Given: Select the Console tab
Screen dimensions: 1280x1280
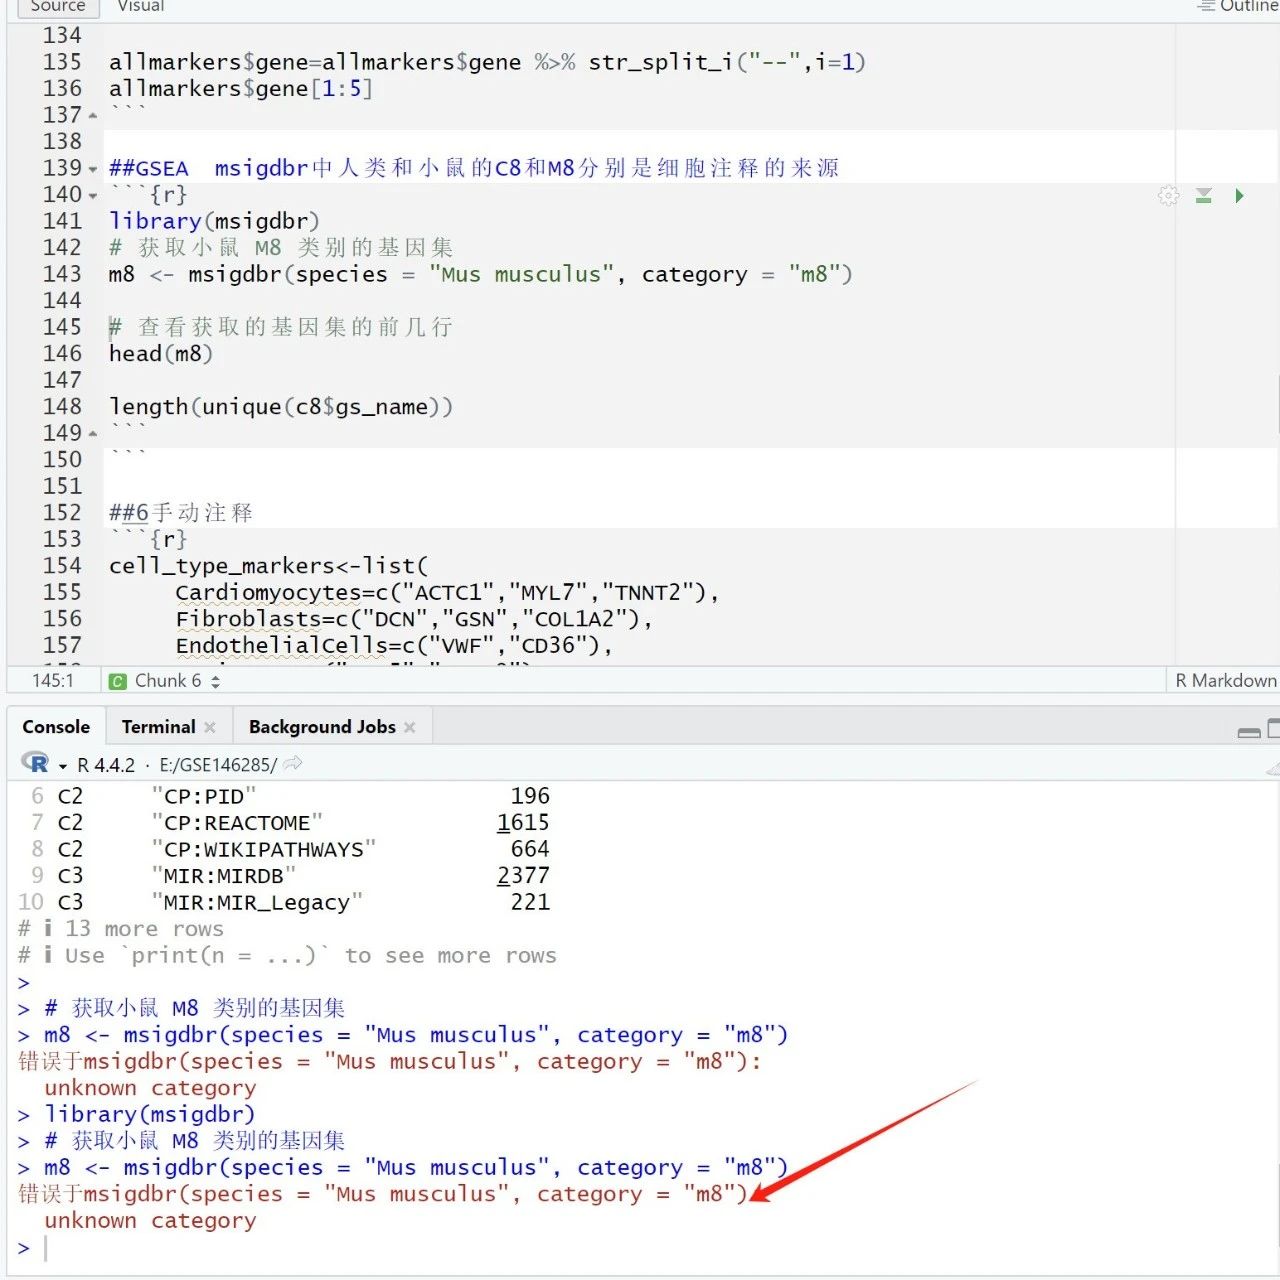Looking at the screenshot, I should 56,727.
